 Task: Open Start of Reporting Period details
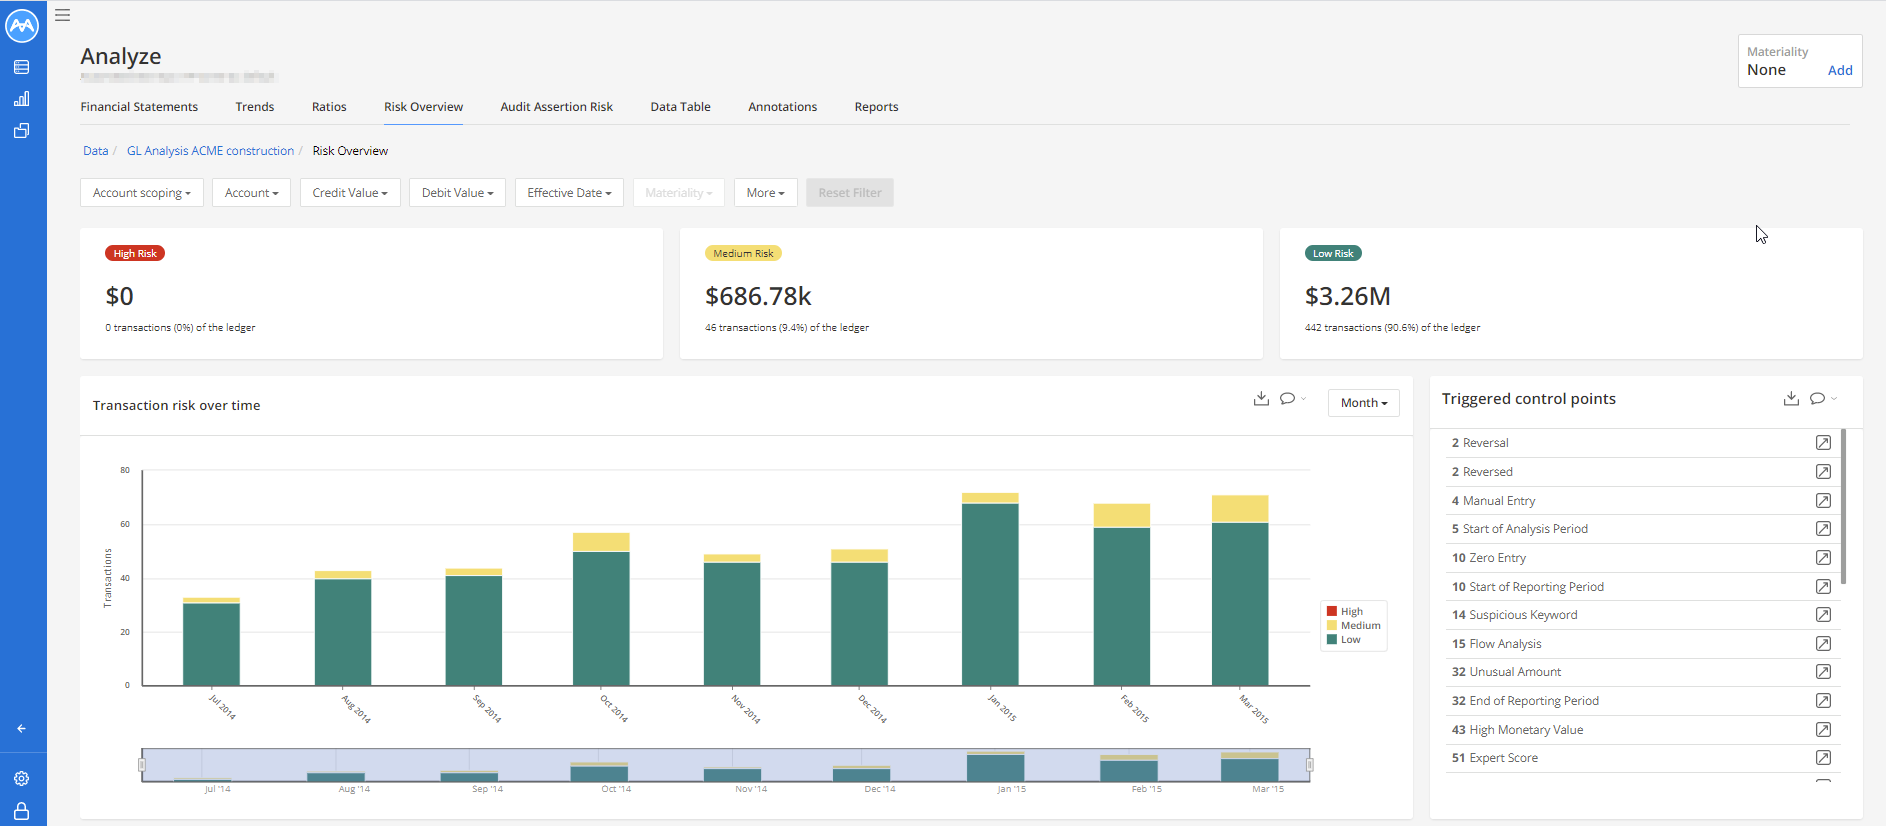point(1823,587)
